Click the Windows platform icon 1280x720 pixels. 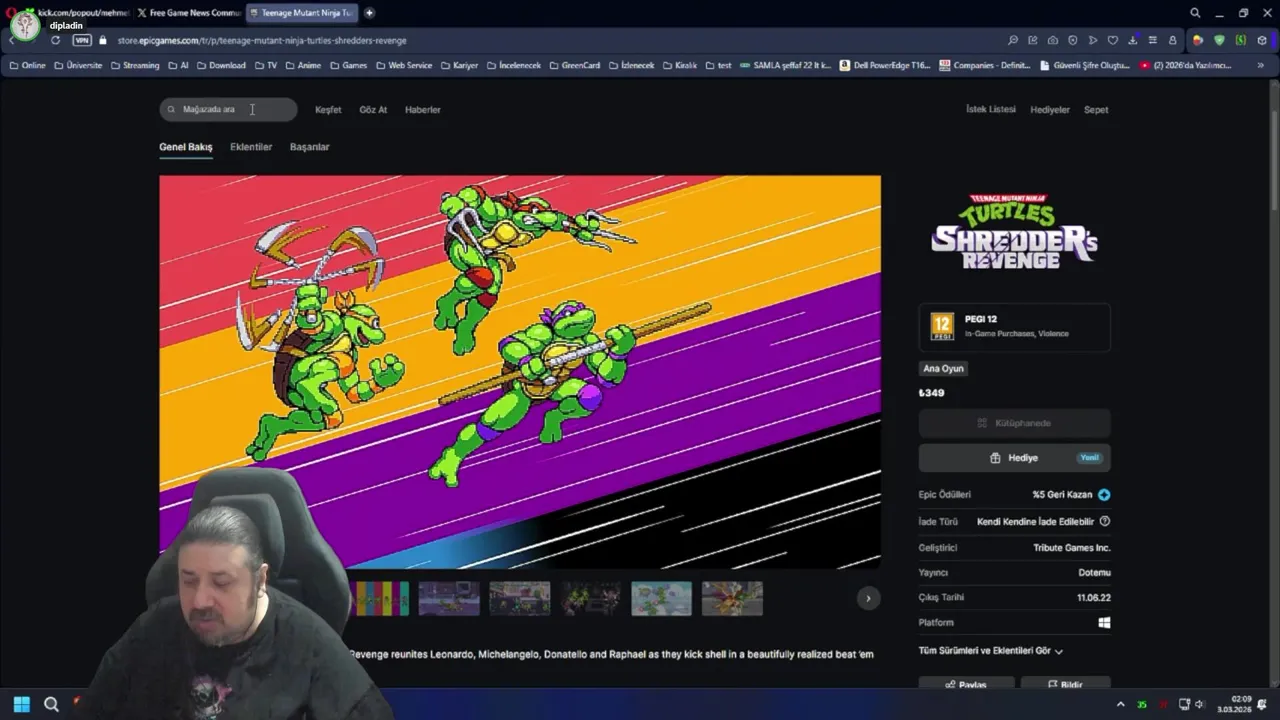point(1104,623)
